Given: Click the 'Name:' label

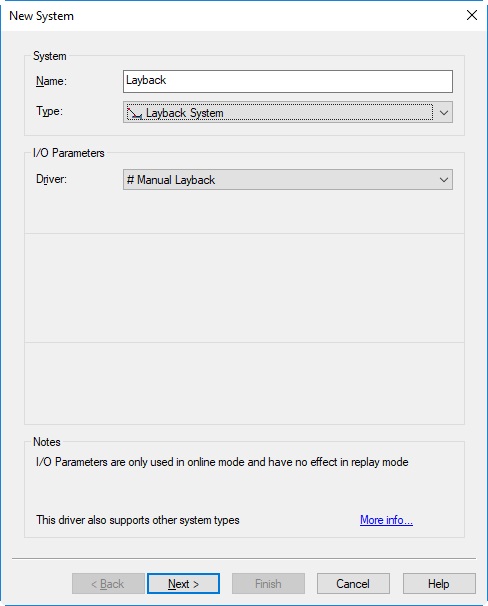Looking at the screenshot, I should [x=51, y=81].
